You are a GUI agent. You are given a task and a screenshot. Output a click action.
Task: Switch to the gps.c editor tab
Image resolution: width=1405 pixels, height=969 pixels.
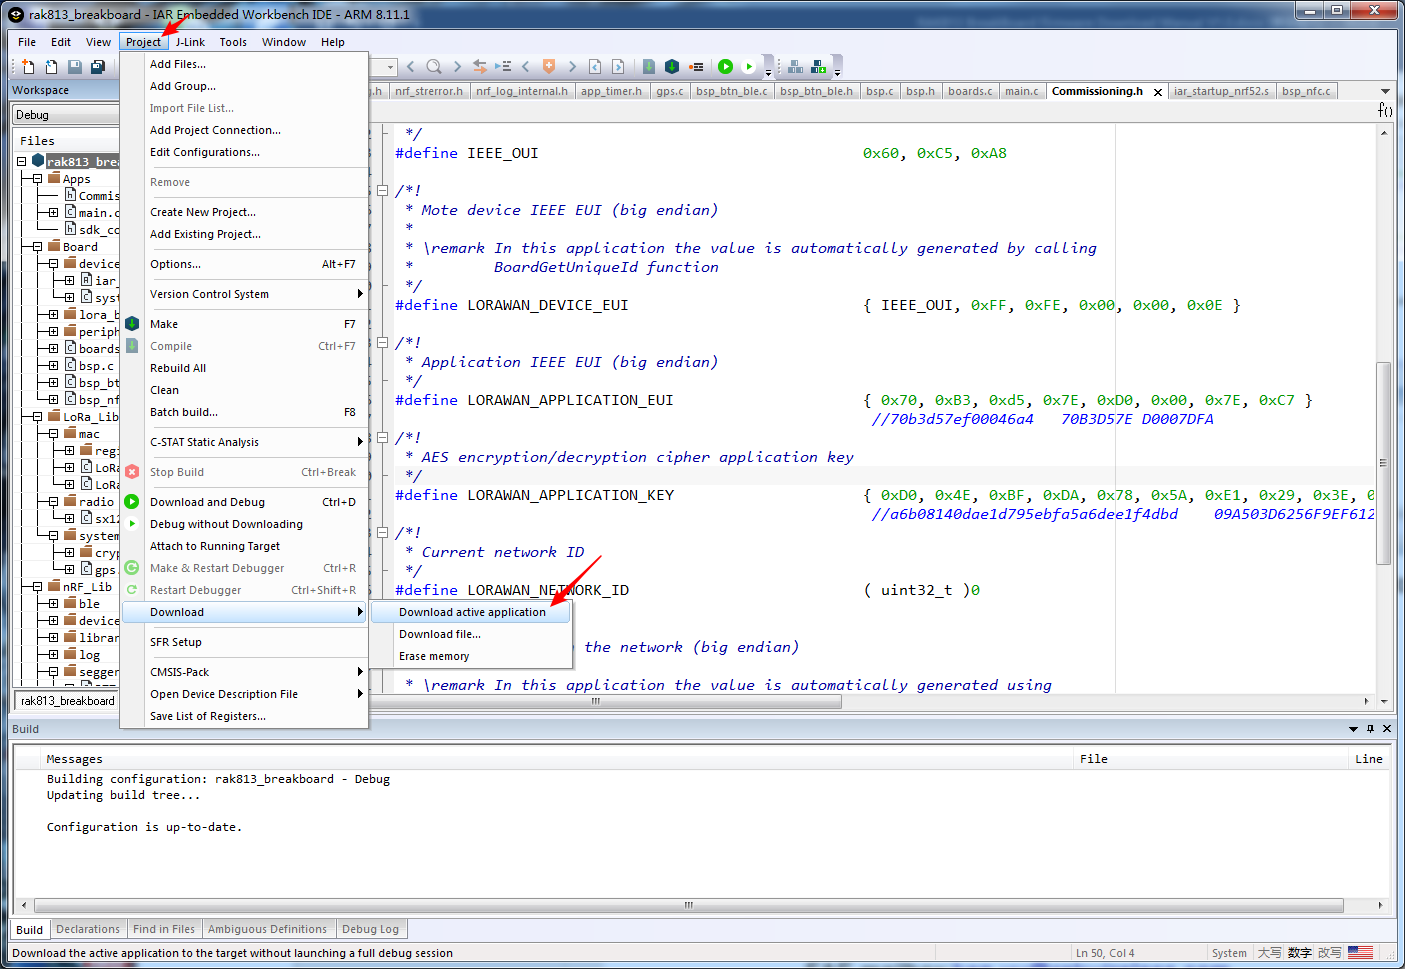click(670, 91)
